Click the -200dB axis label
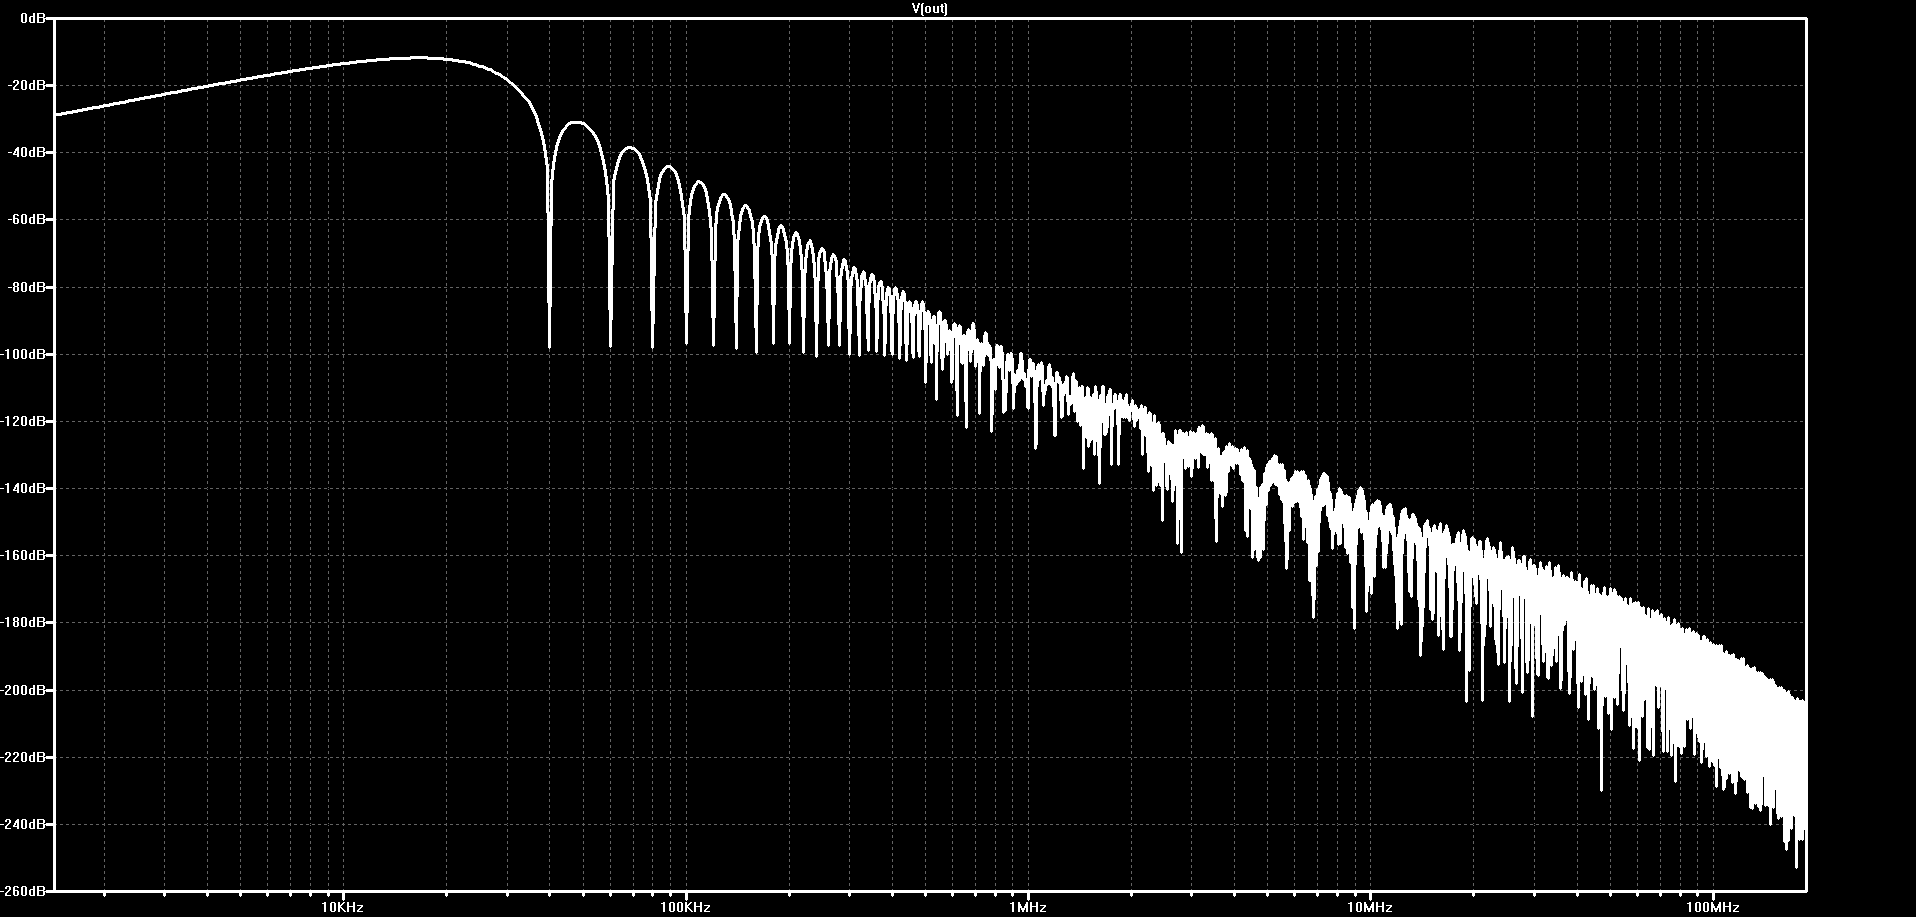The image size is (1916, 917). [x=24, y=690]
